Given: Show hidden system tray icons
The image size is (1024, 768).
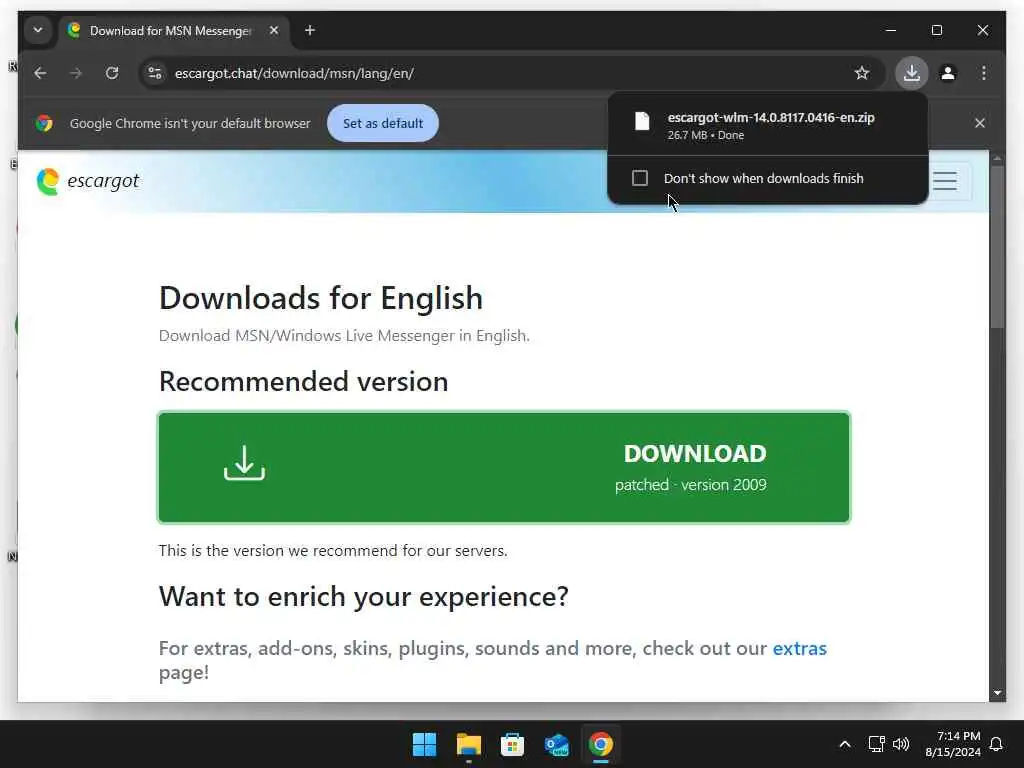Looking at the screenshot, I should click(x=844, y=744).
